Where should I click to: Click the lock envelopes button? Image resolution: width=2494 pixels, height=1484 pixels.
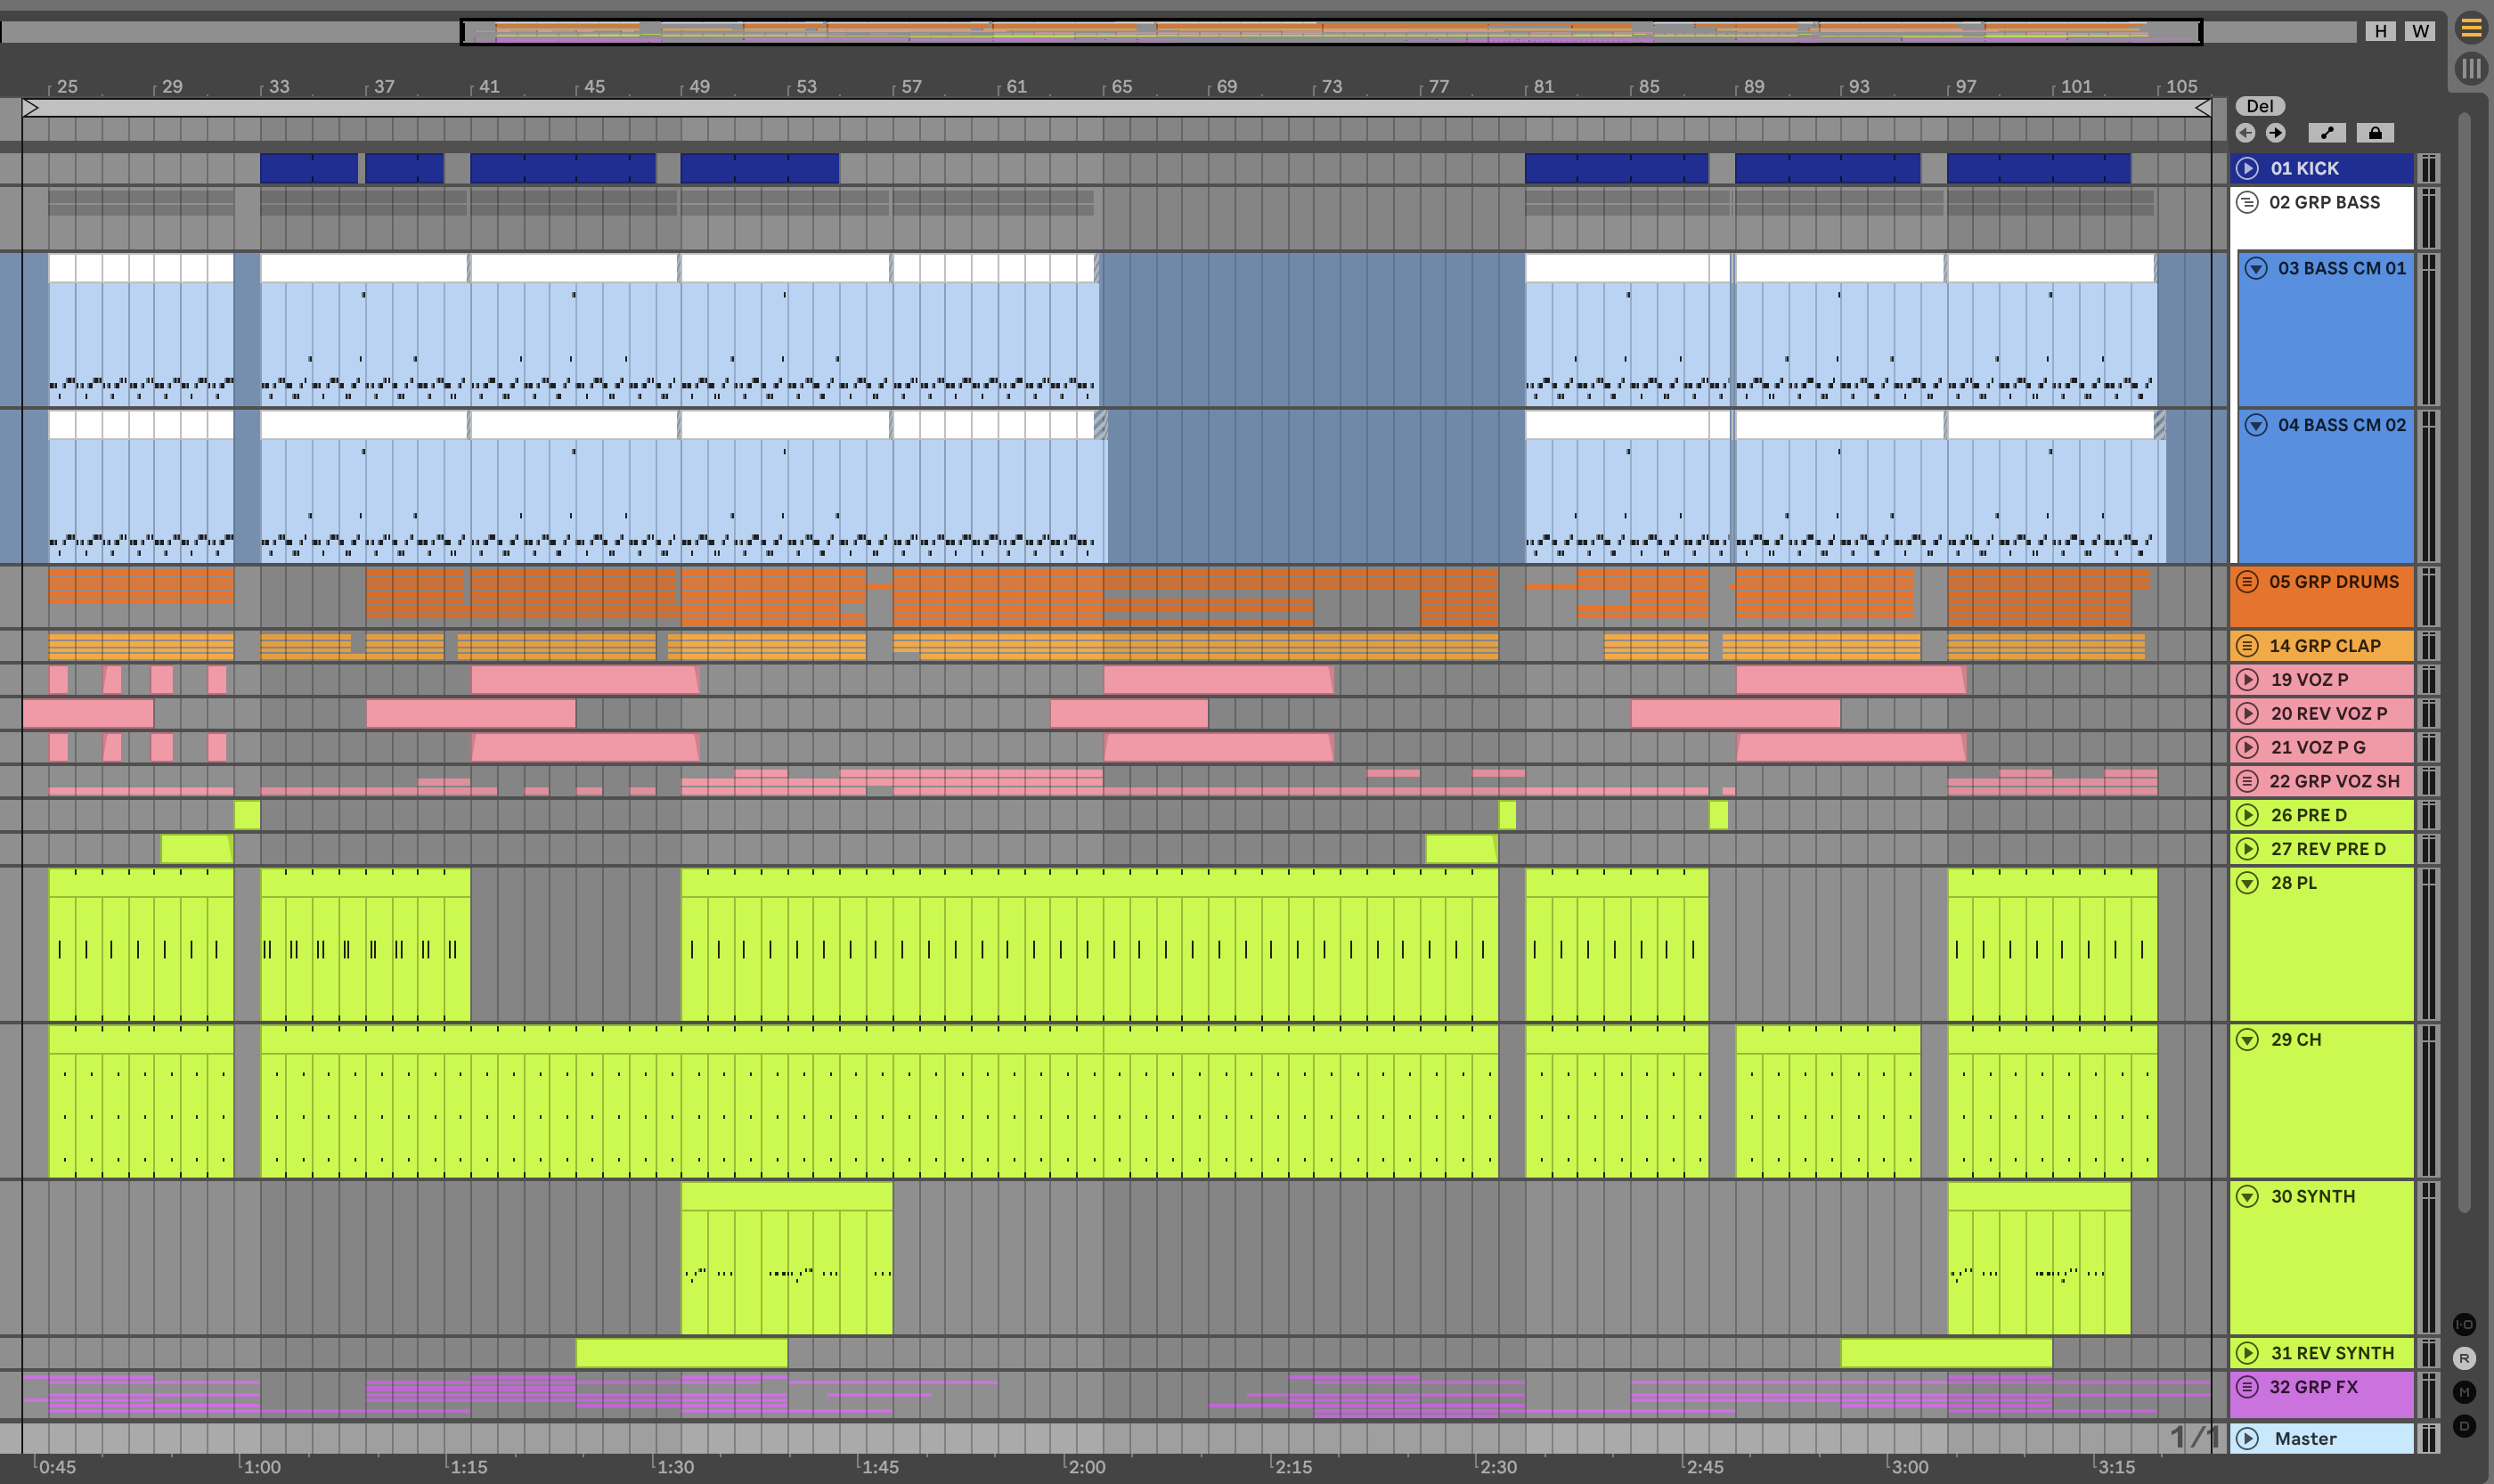[x=2375, y=133]
